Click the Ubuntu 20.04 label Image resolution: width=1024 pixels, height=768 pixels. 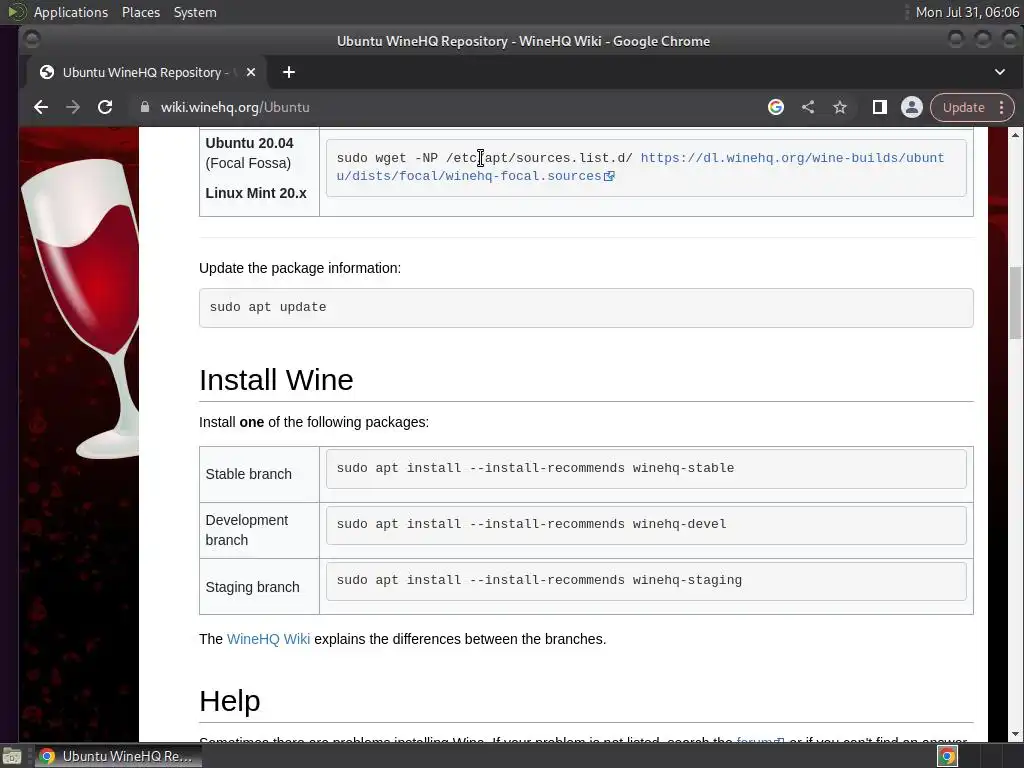(x=249, y=143)
